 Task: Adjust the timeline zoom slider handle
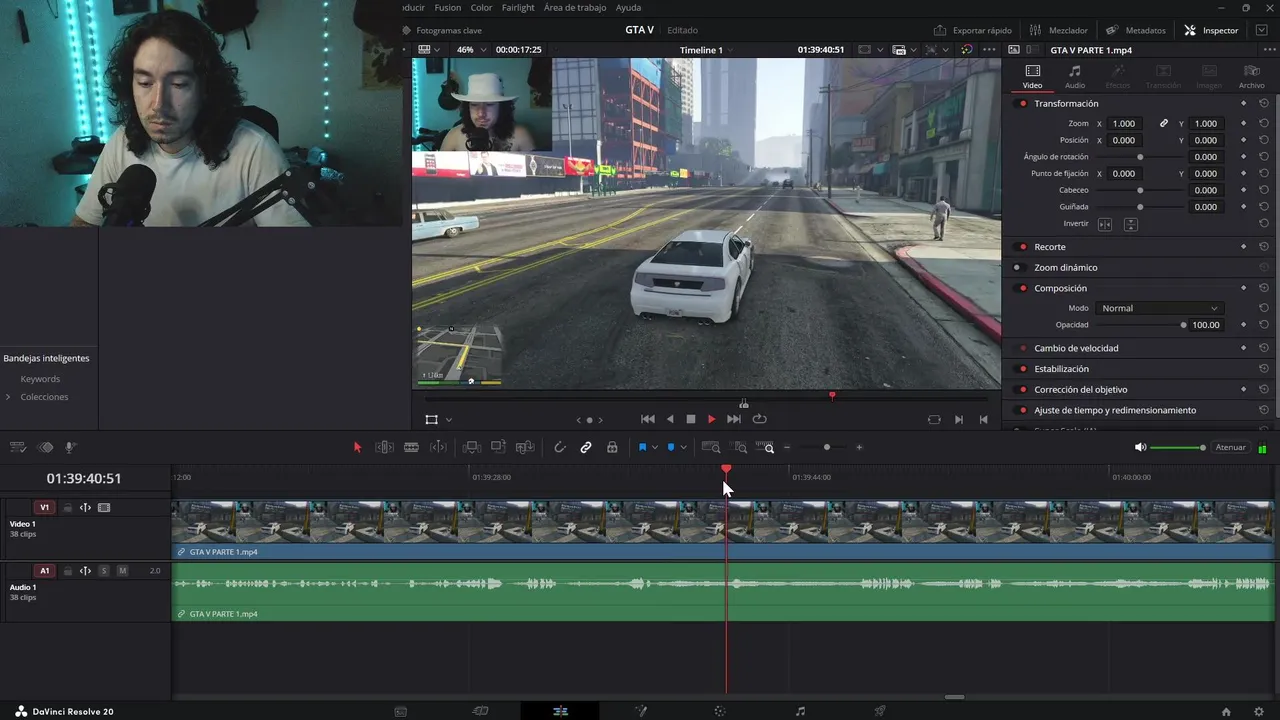tap(827, 447)
